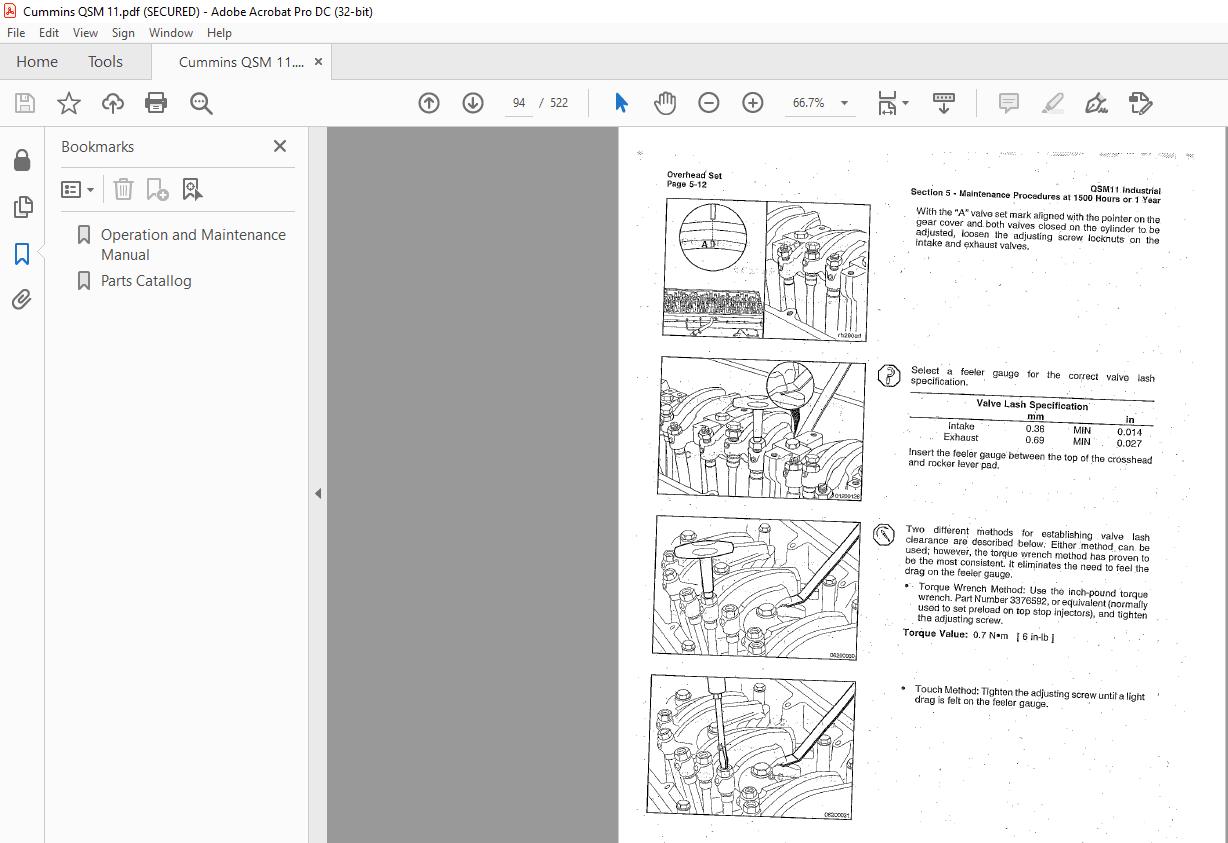Share the file via the cloud icon
The height and width of the screenshot is (843, 1228).
pos(112,103)
